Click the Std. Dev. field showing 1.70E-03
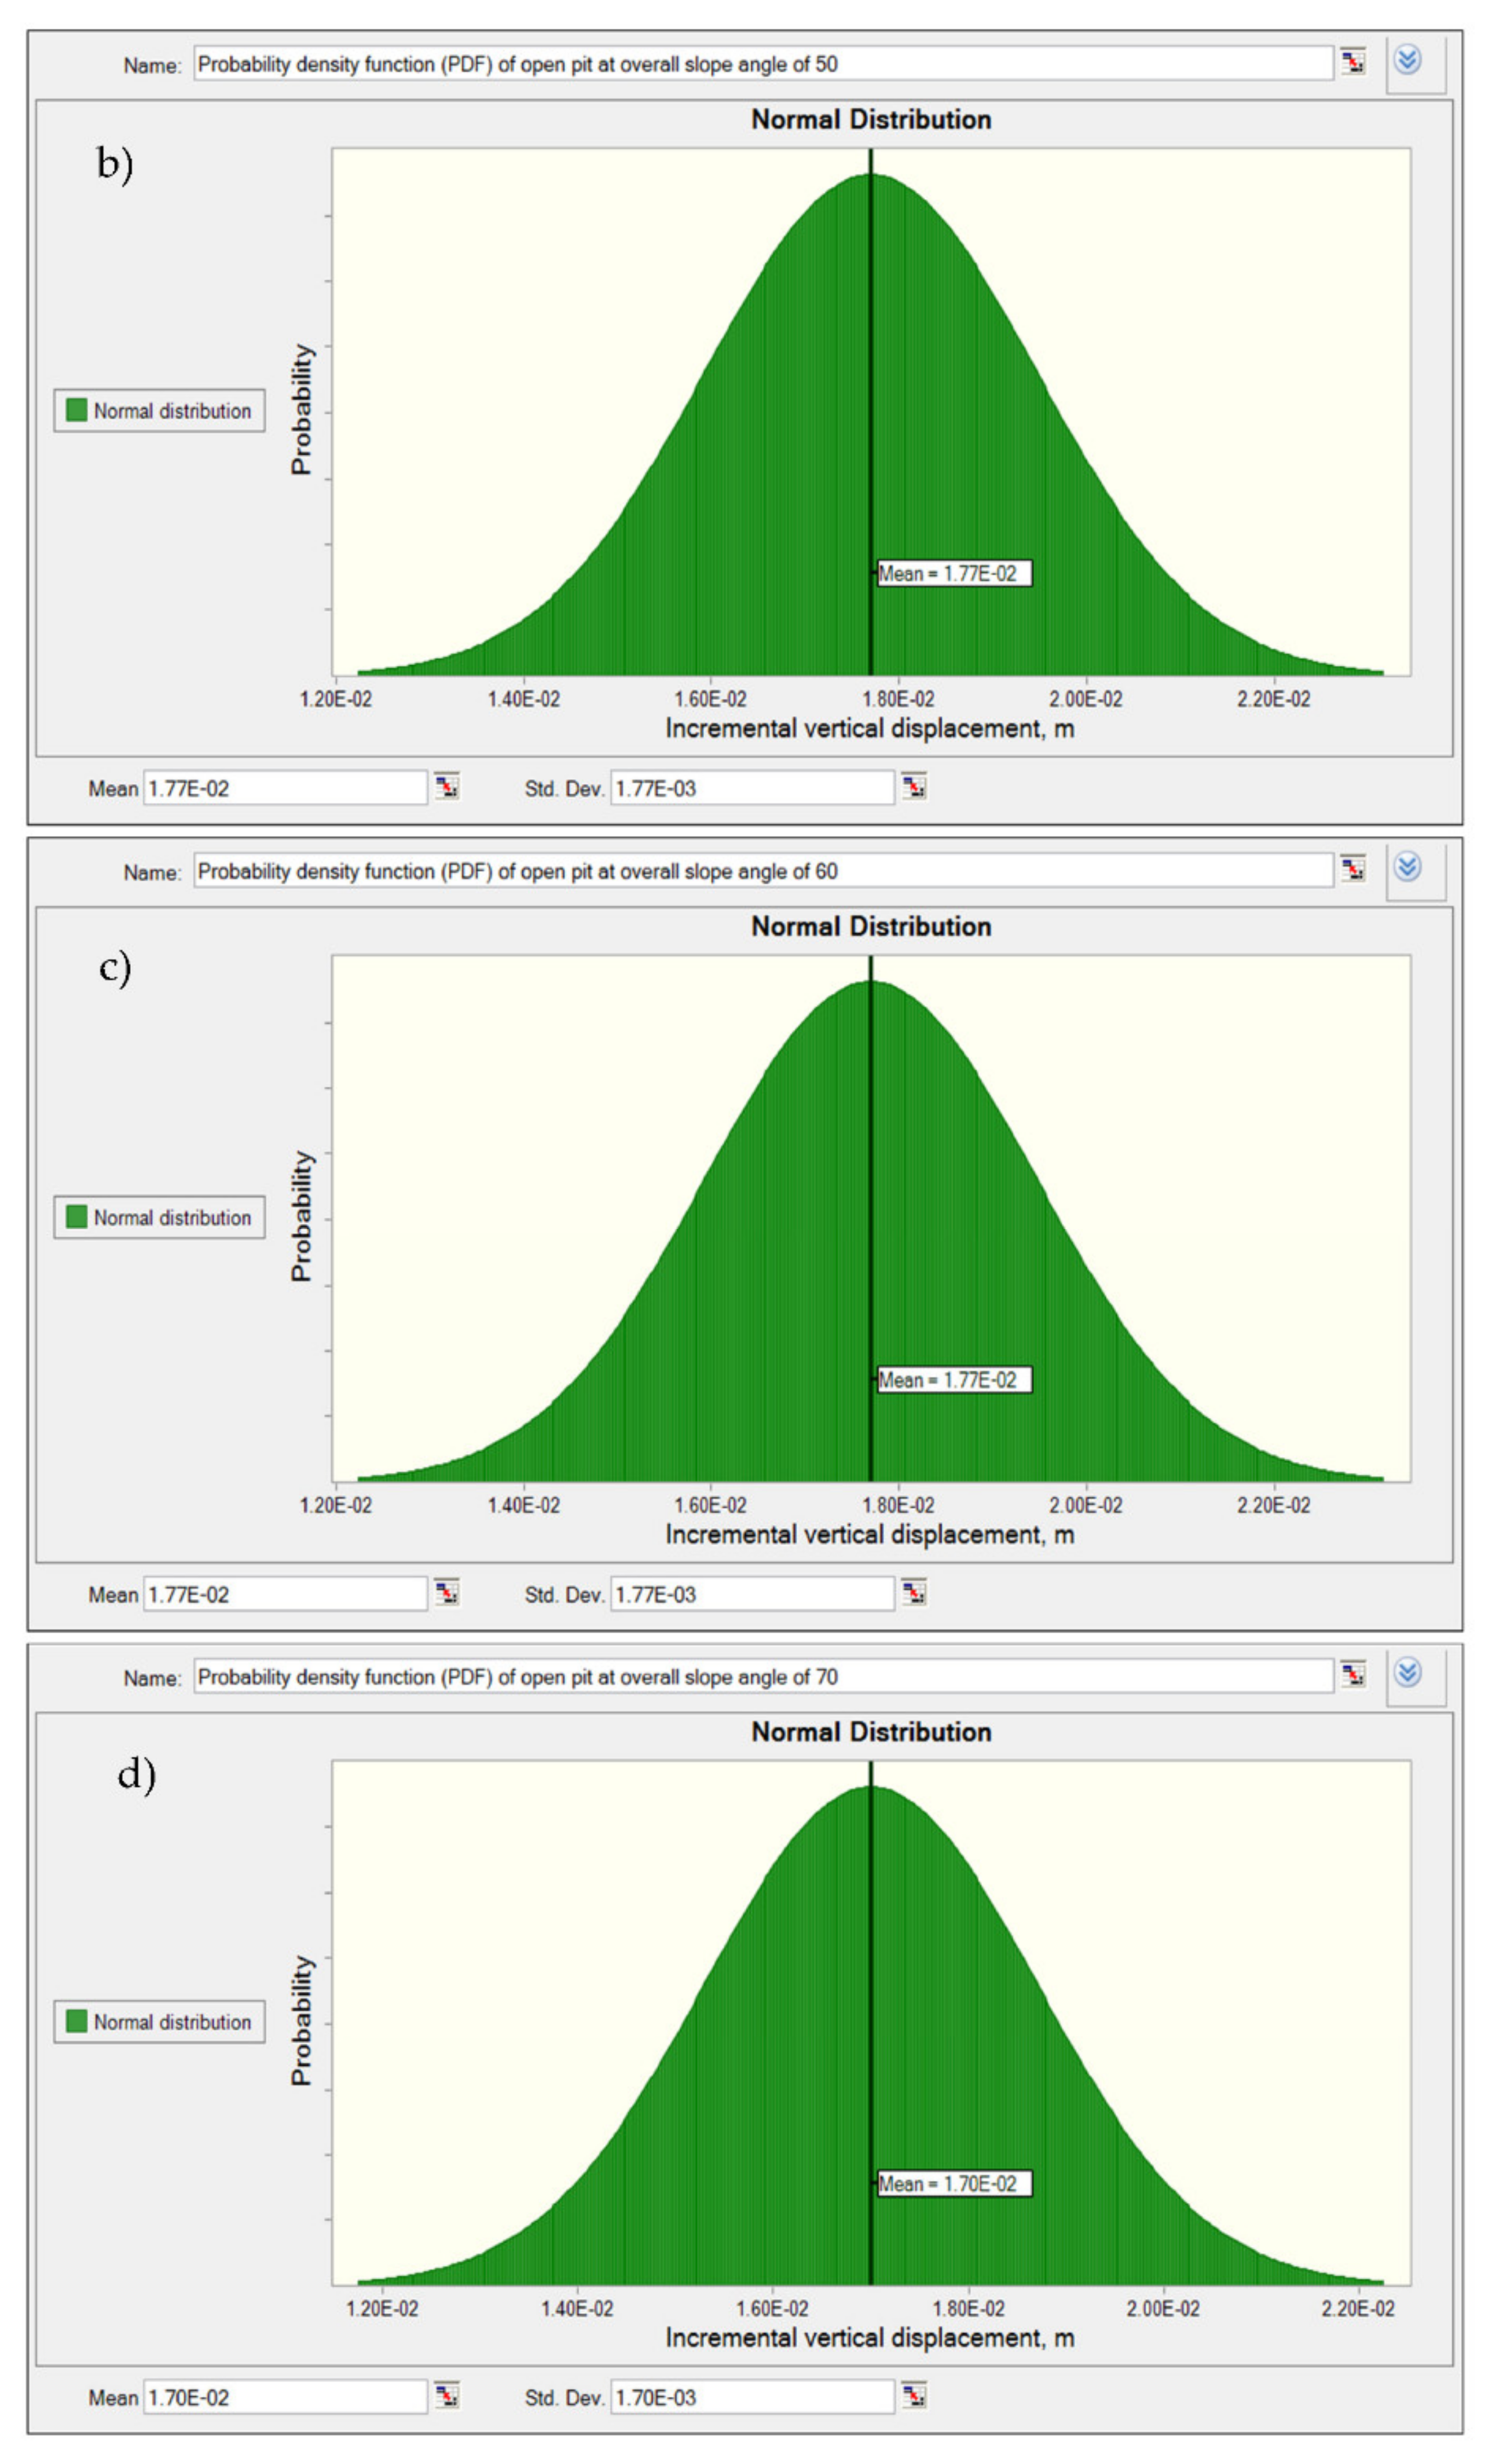Viewport: 1496px width, 2464px height. click(752, 2397)
